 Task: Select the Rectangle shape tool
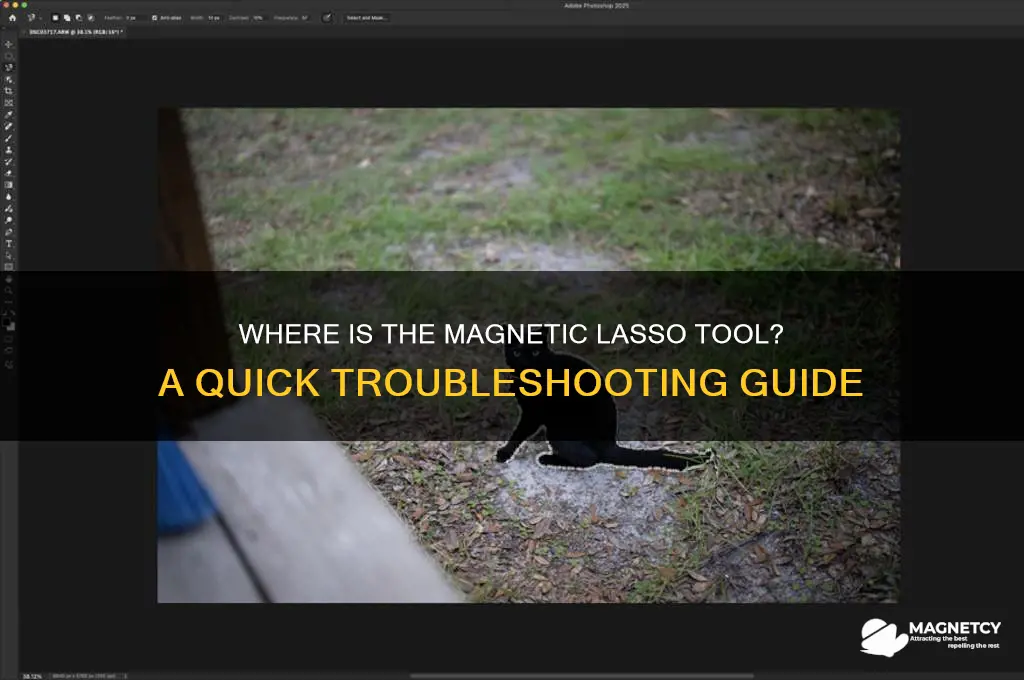8,267
